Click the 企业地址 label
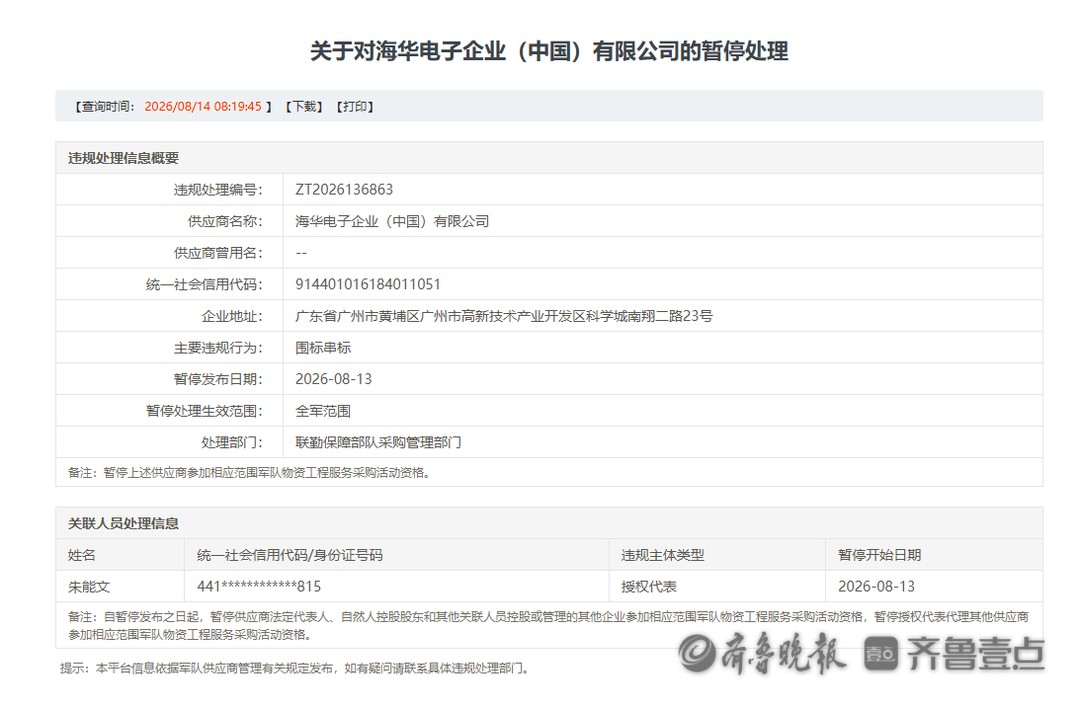This screenshot has width=1080, height=709. pos(231,316)
